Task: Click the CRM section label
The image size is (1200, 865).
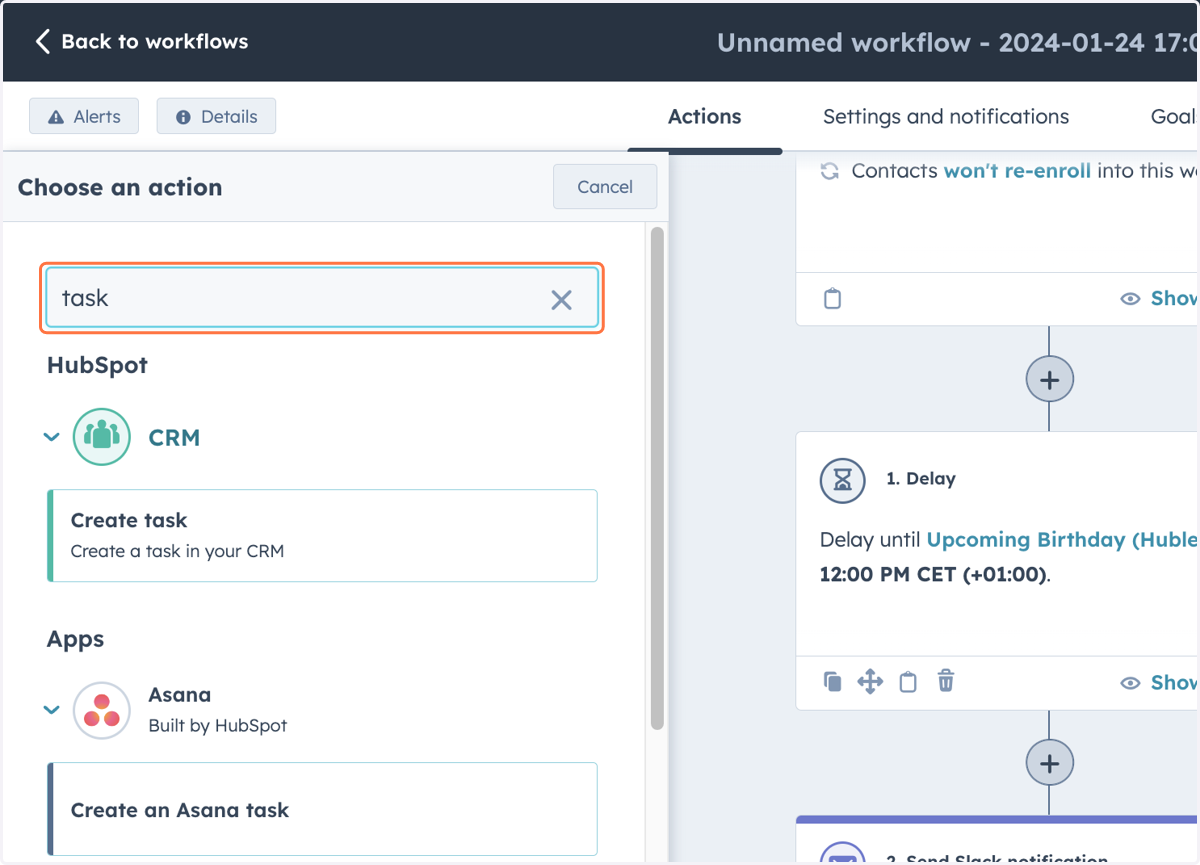Action: tap(174, 438)
